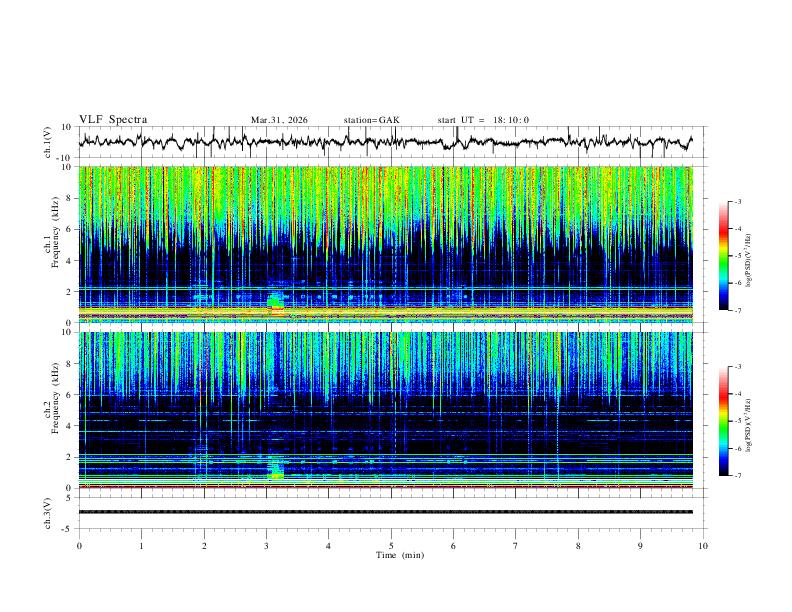The height and width of the screenshot is (612, 792).
Task: Click the 'station=GAK' header label
Action: coord(372,120)
